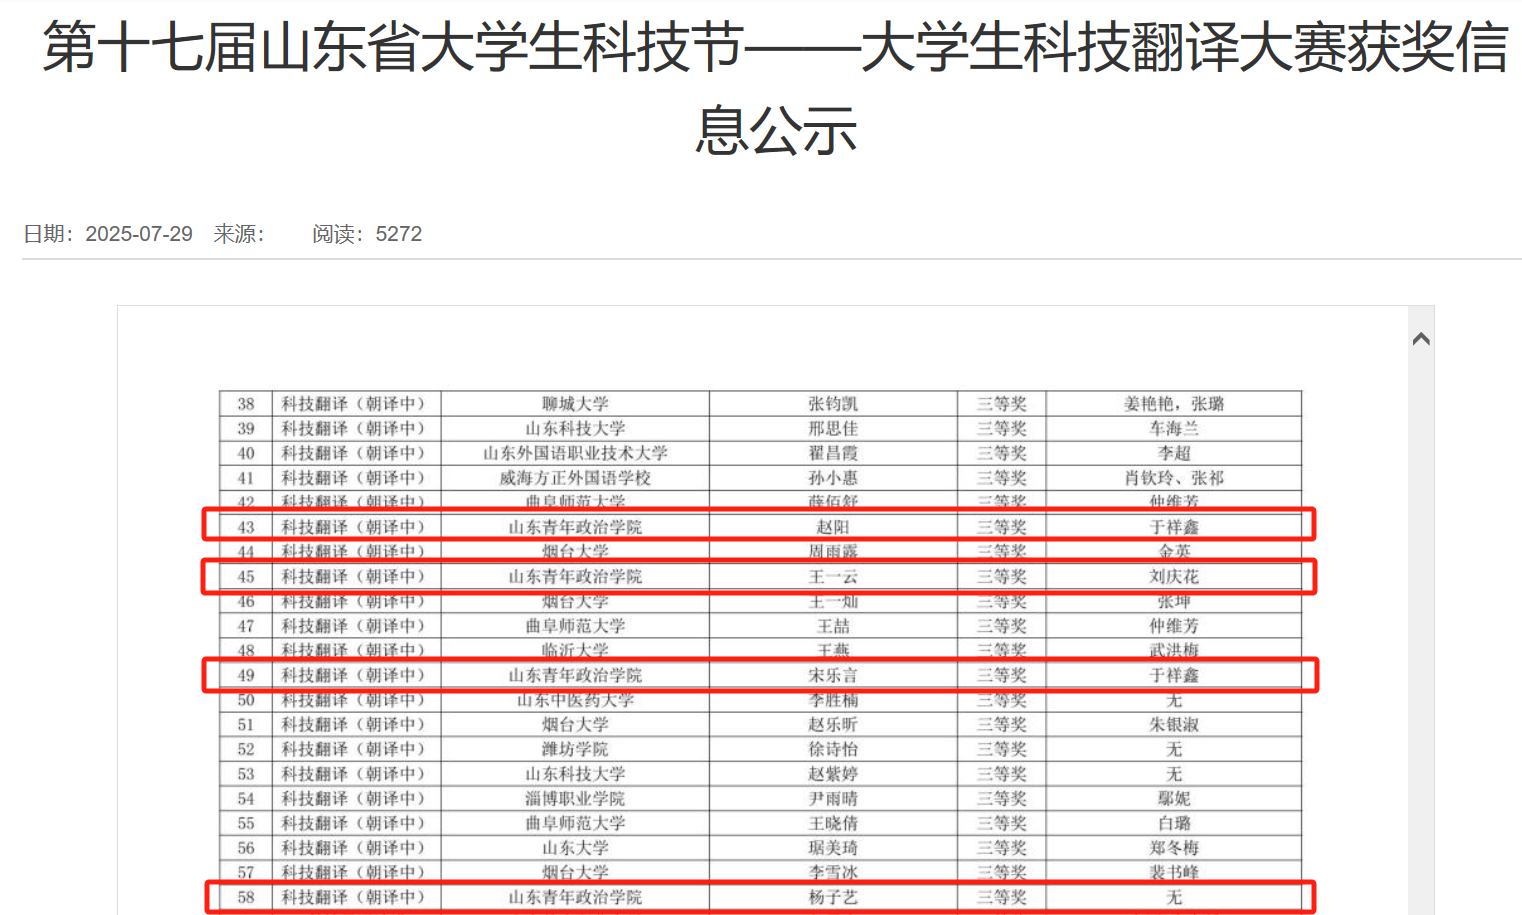Click the 三等奖 cell in row 51
The width and height of the screenshot is (1522, 915).
tap(1001, 725)
